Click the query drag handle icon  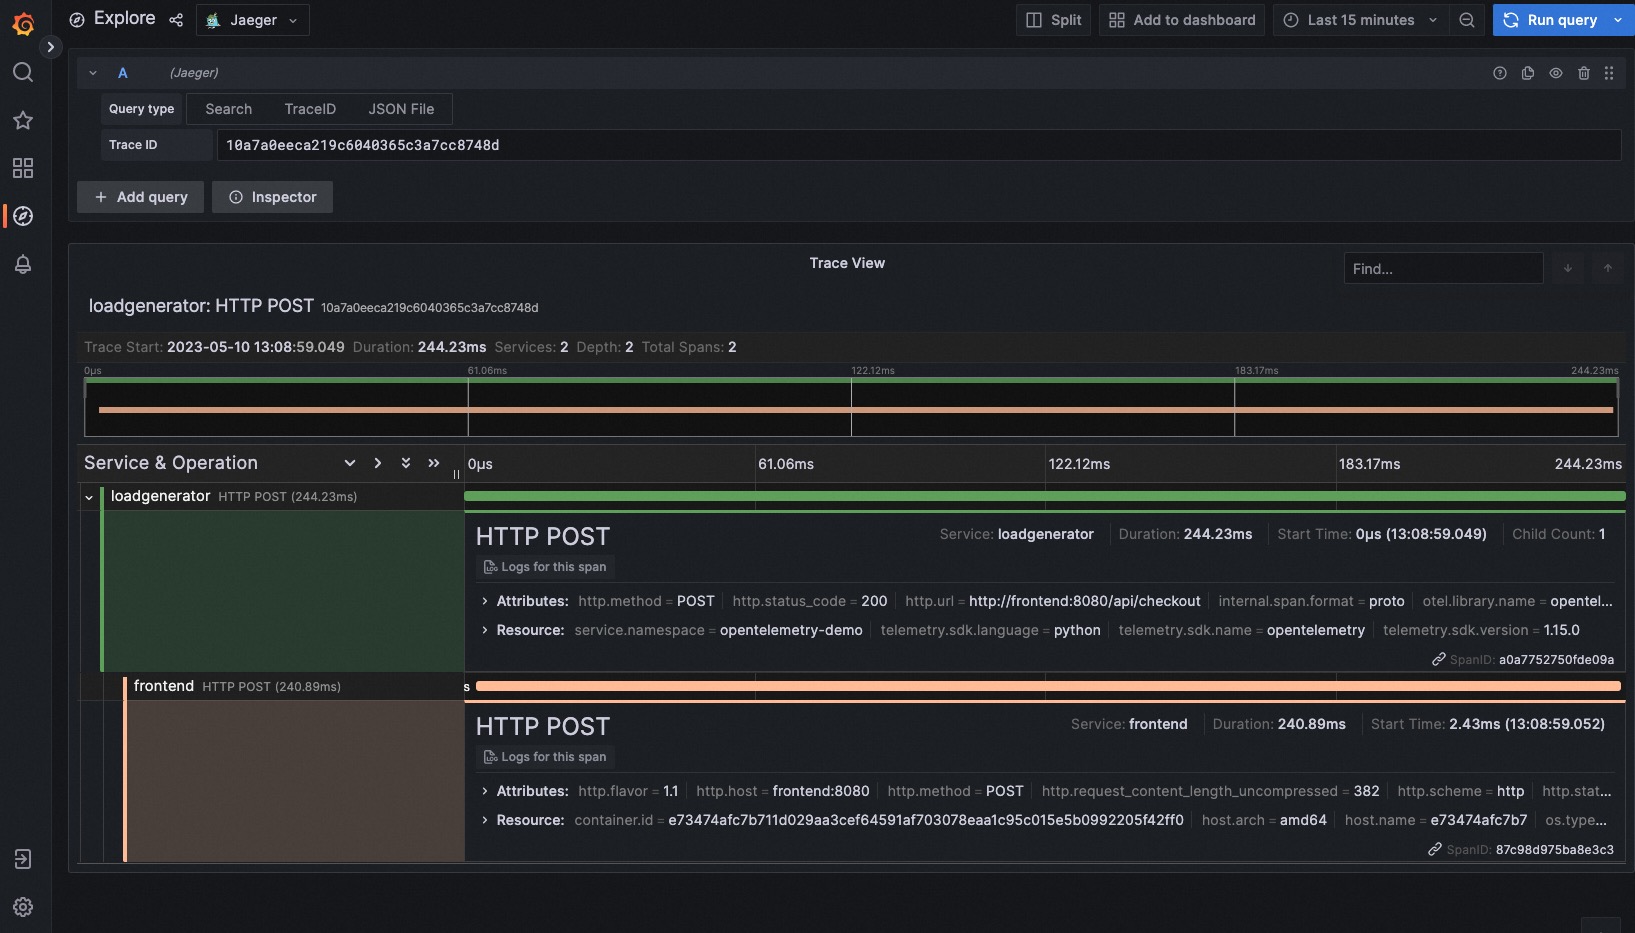coord(1609,73)
